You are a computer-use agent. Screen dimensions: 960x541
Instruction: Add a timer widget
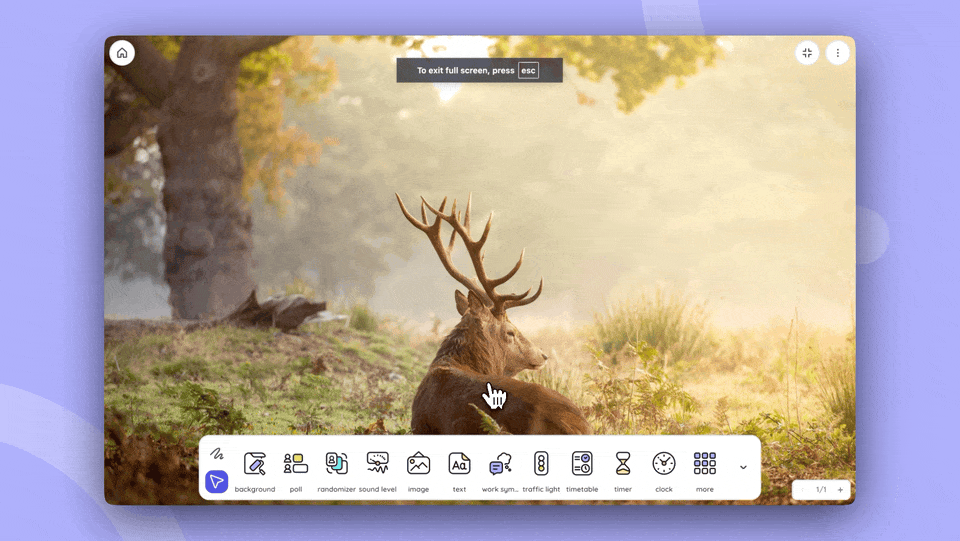tap(623, 471)
